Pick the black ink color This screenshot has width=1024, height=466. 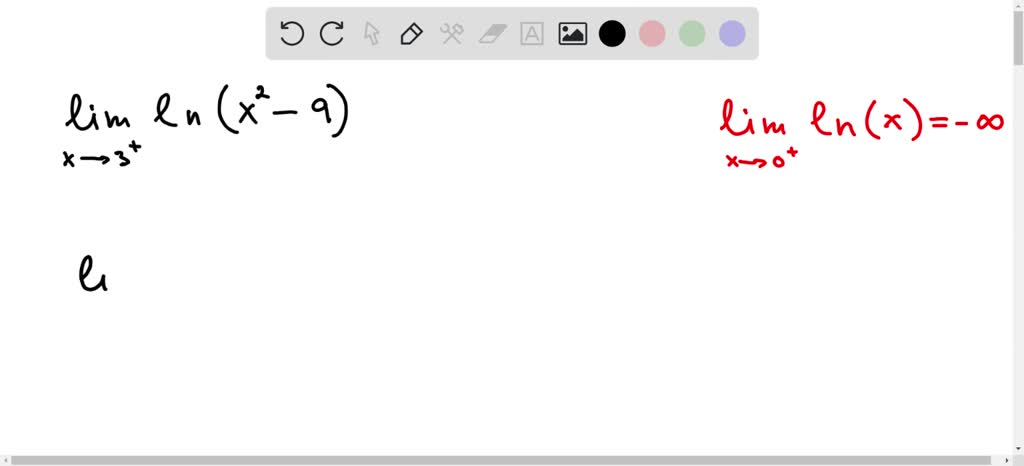point(612,33)
